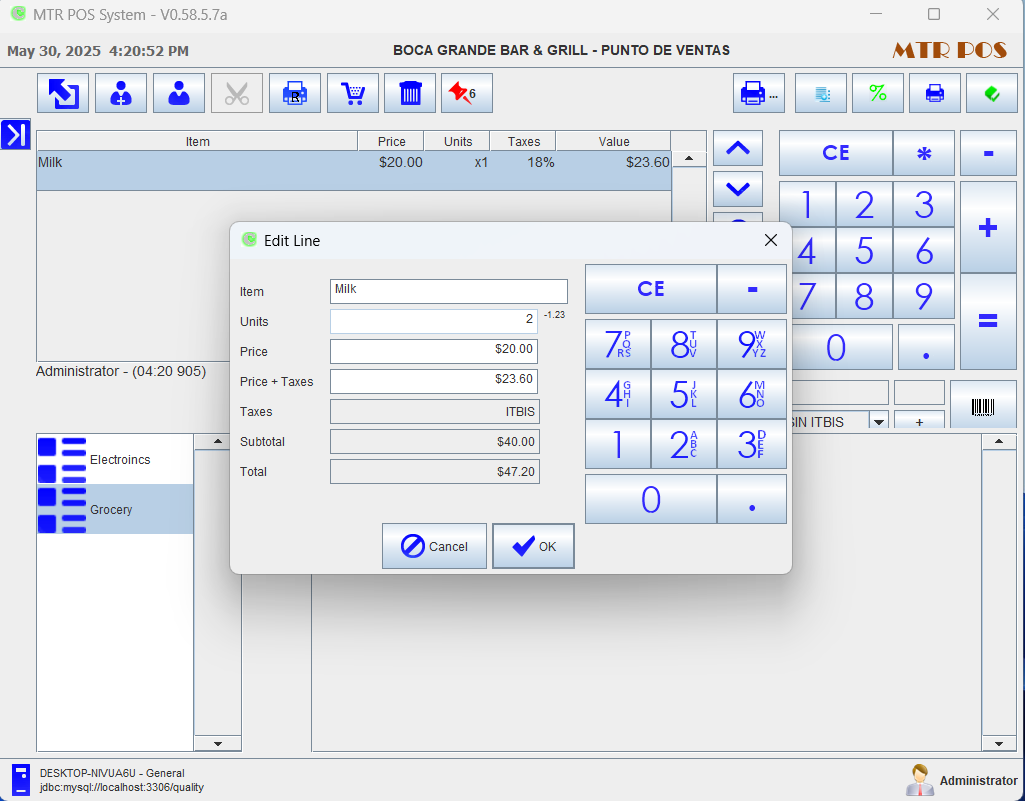The image size is (1025, 801).
Task: Tap the decimal point on the Edit Line keypad
Action: tap(752, 499)
